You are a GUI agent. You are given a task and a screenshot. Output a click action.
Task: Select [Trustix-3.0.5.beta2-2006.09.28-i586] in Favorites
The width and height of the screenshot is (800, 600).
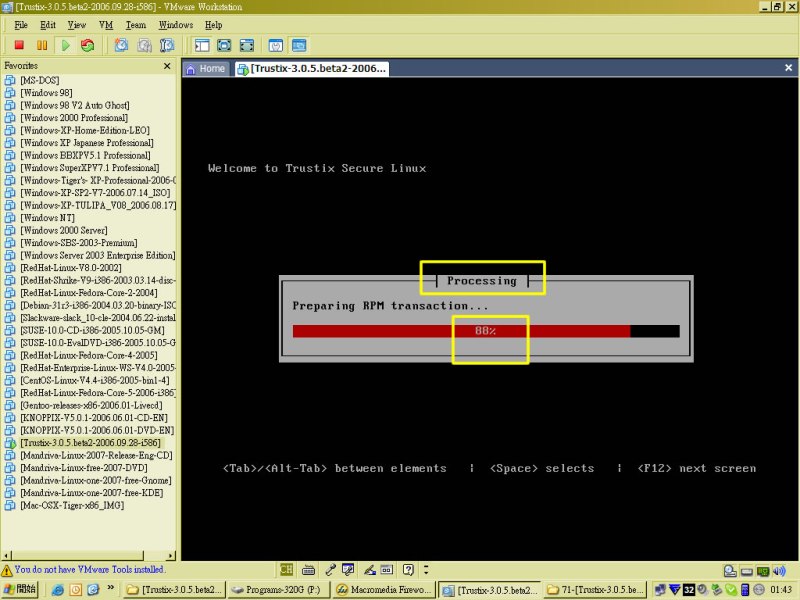click(x=90, y=443)
